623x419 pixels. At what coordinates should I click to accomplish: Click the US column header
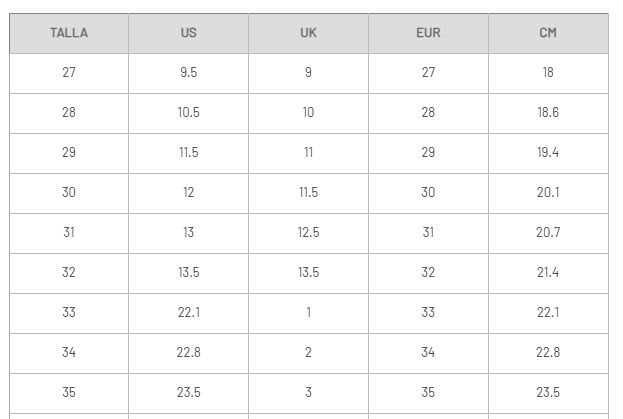(x=188, y=33)
